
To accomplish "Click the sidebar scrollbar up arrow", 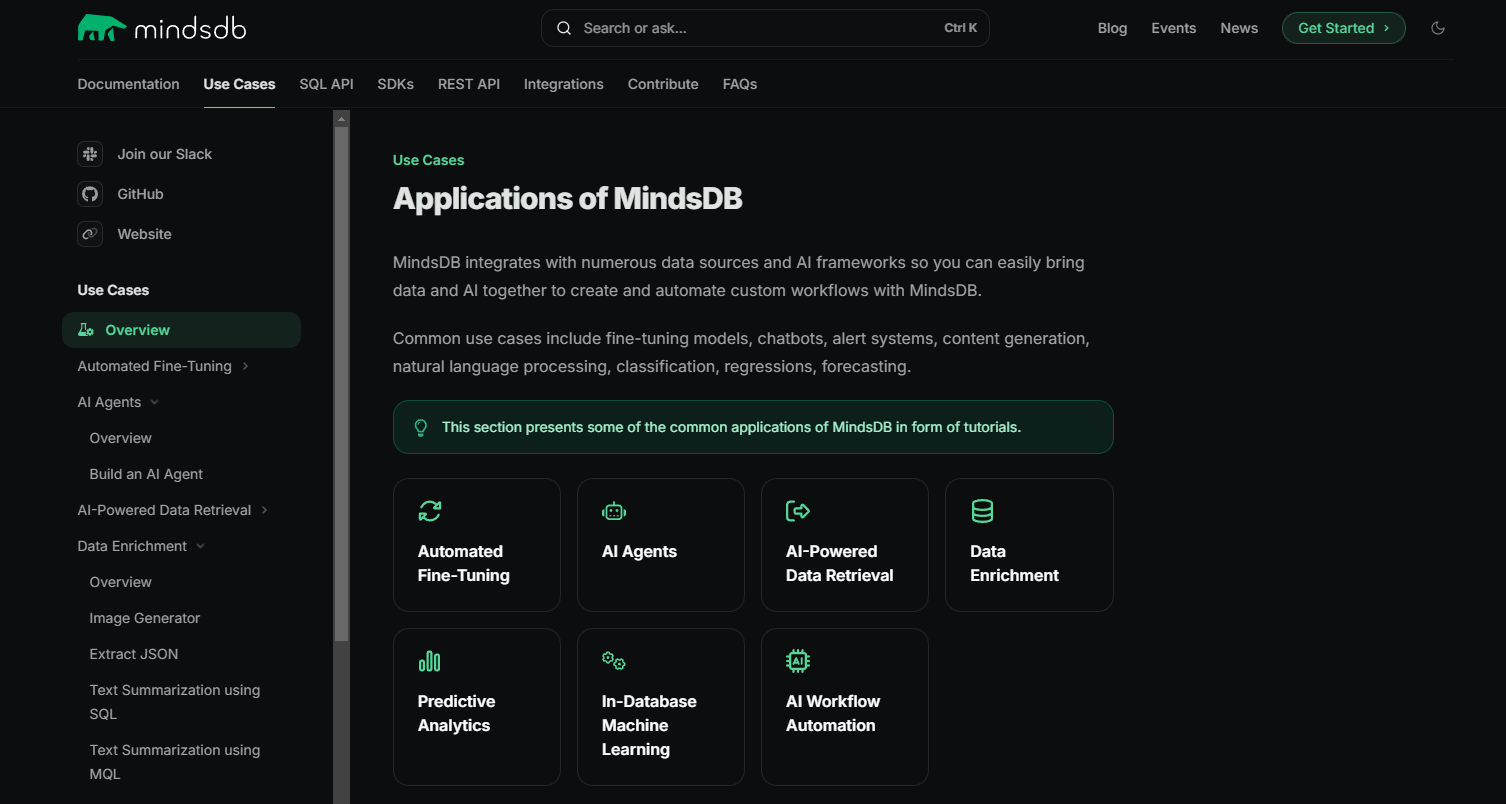I will pyautogui.click(x=341, y=118).
